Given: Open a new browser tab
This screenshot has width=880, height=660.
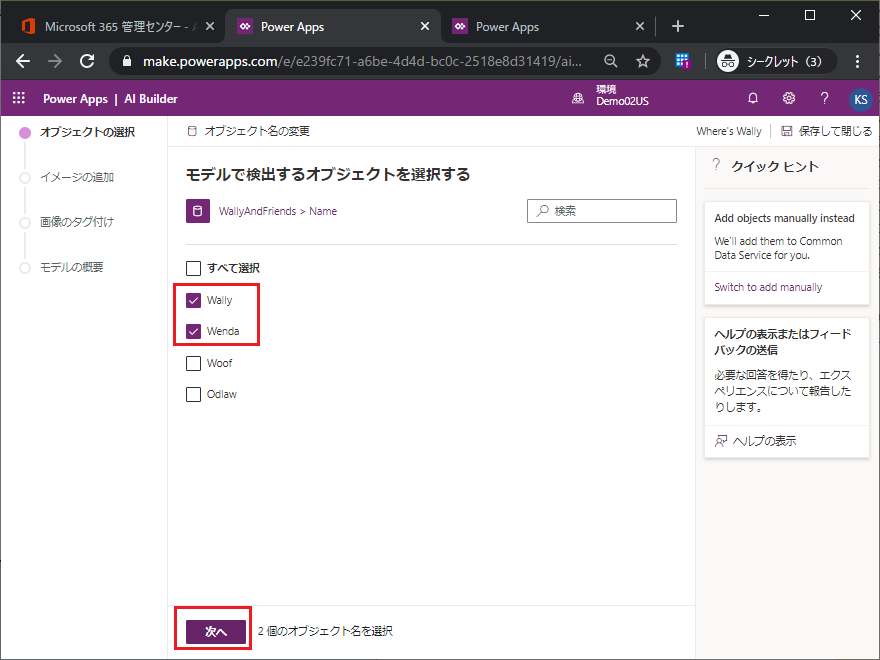Looking at the screenshot, I should pyautogui.click(x=677, y=26).
